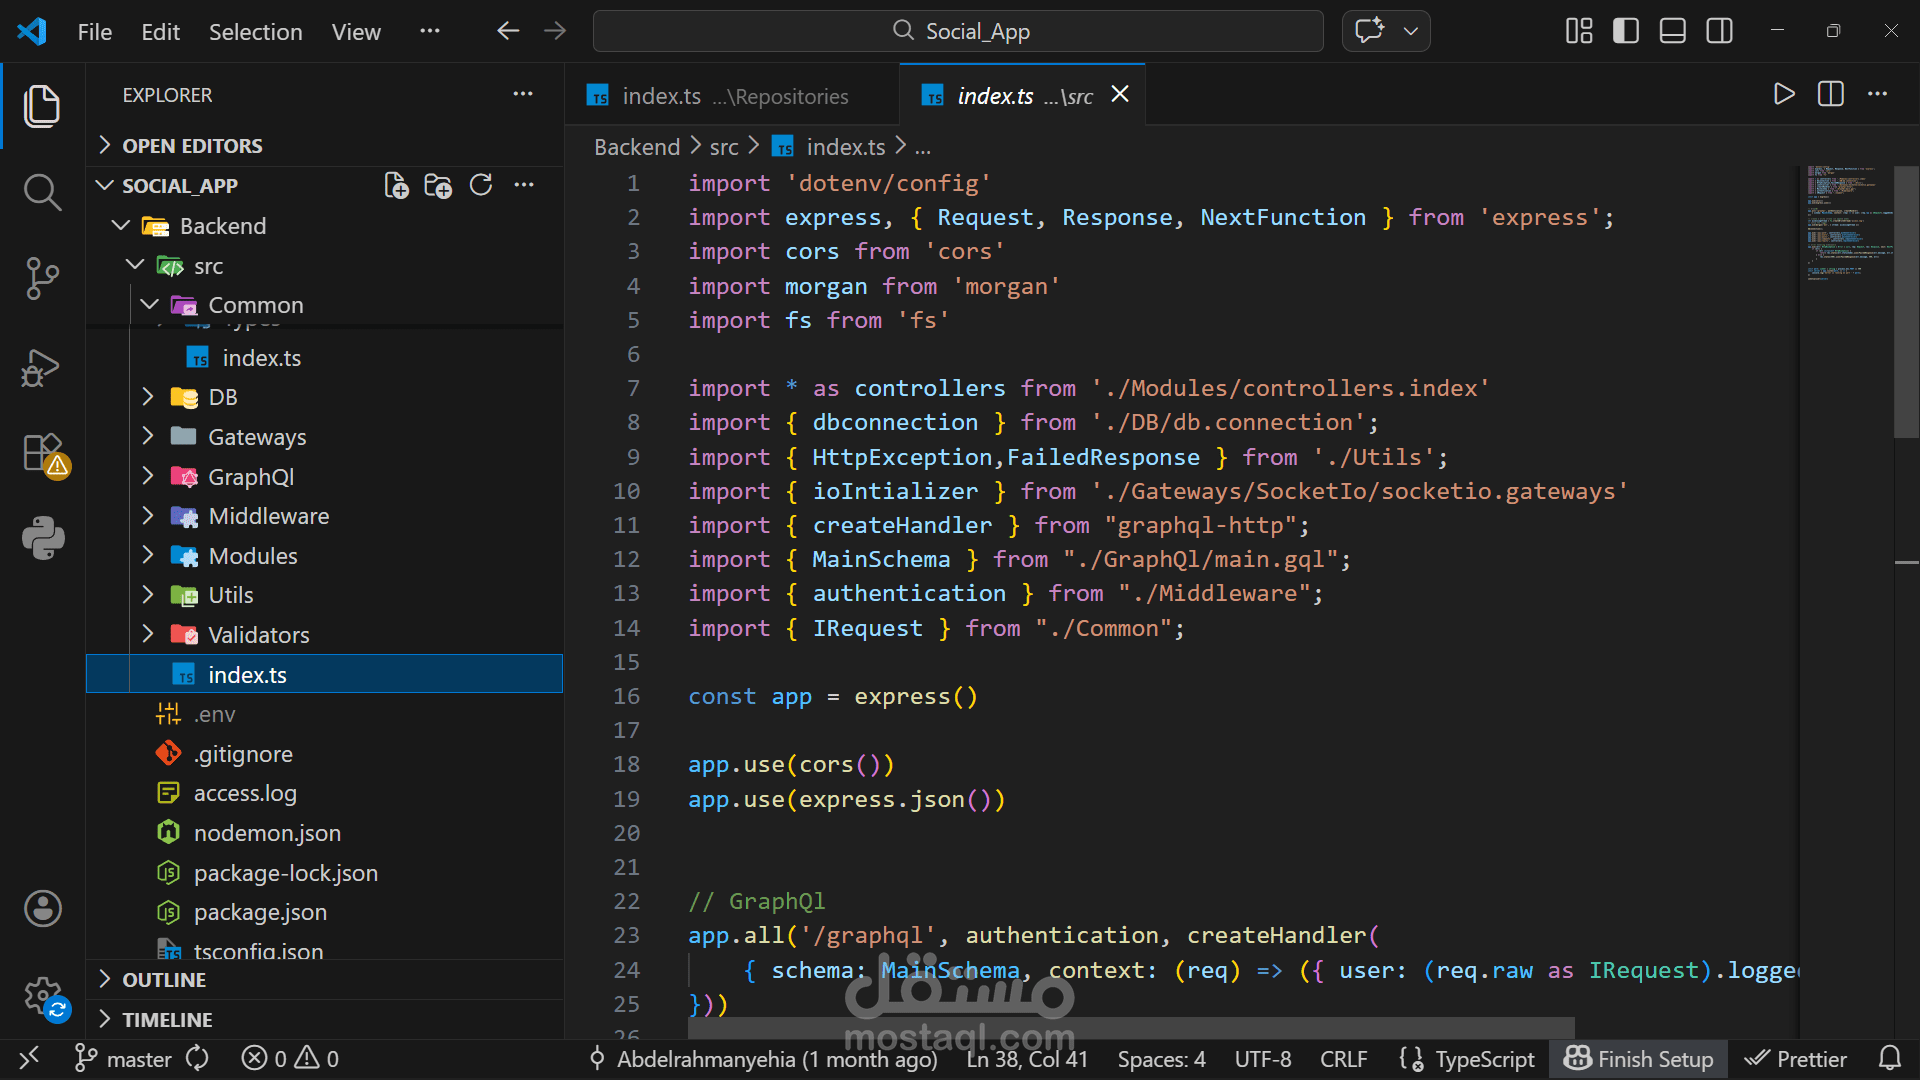Toggle the bottom panel visibility
Viewport: 1920px width, 1080px height.
pos(1673,31)
